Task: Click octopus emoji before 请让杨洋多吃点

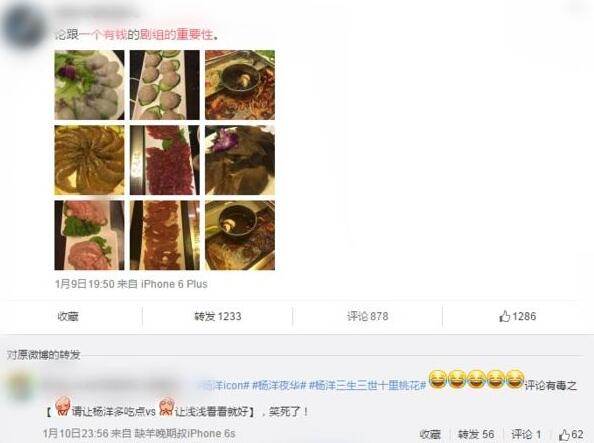Action: pyautogui.click(x=63, y=406)
